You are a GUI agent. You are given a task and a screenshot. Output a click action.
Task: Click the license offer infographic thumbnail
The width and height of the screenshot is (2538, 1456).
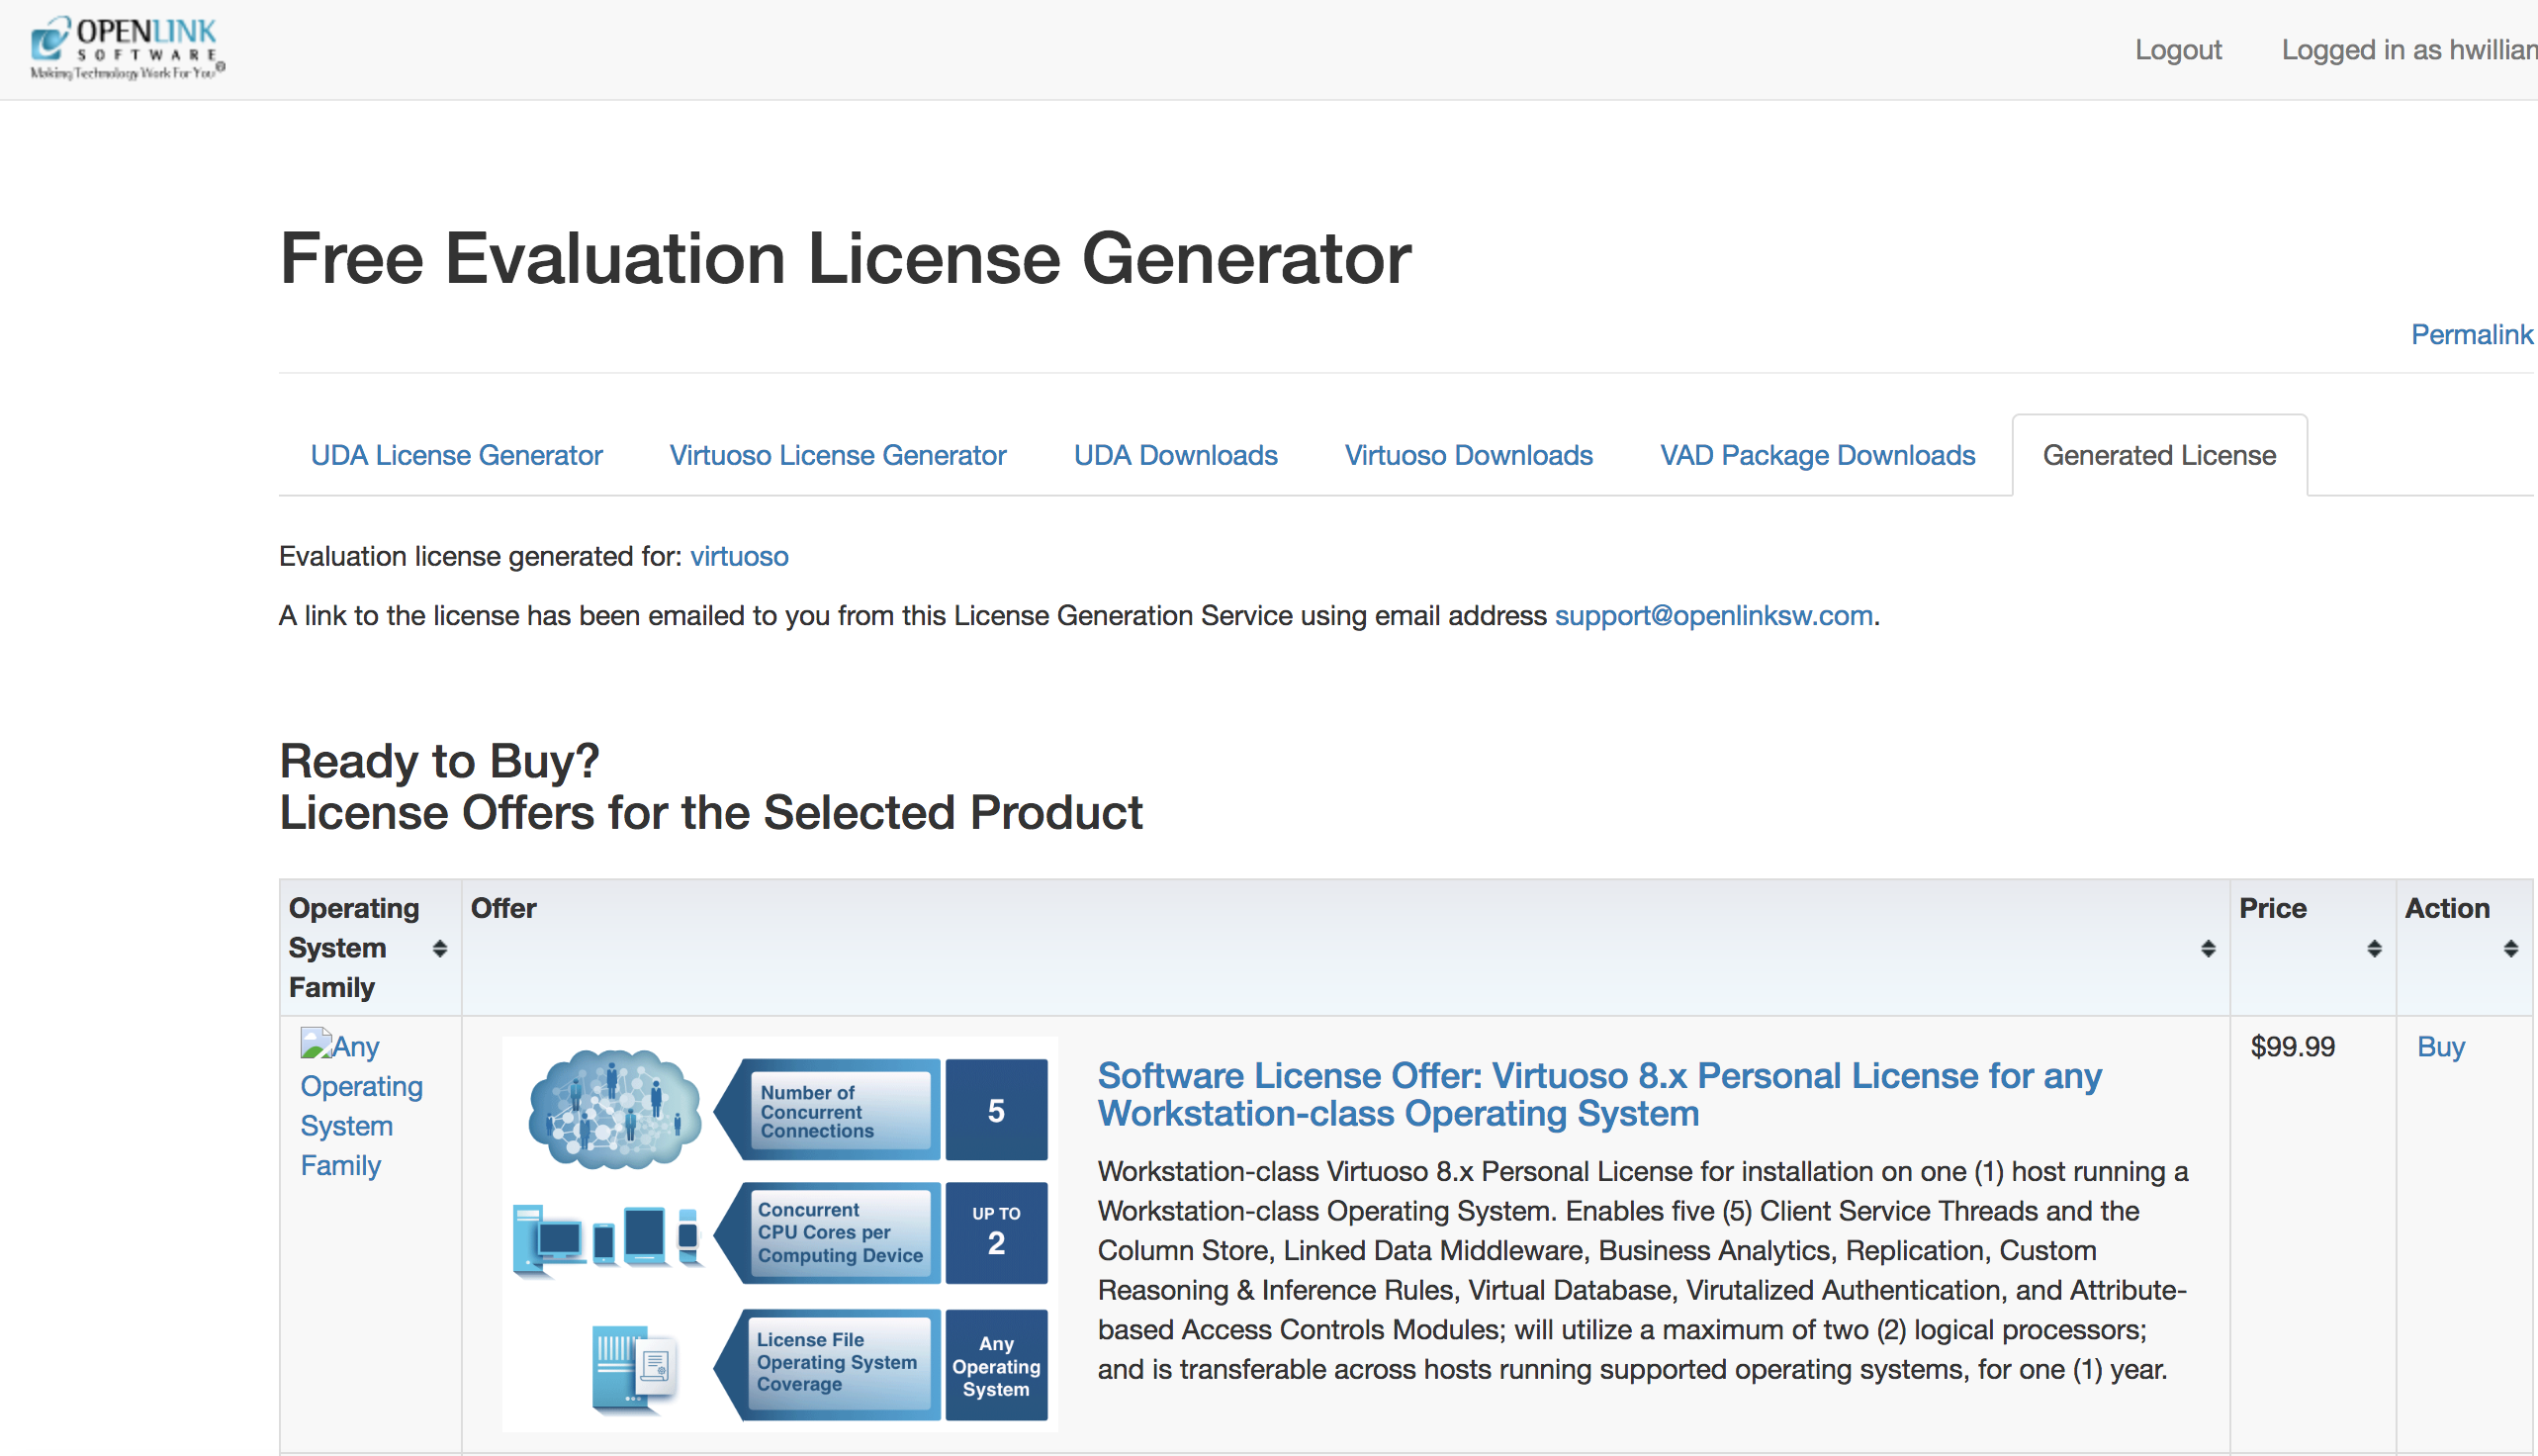tap(780, 1234)
